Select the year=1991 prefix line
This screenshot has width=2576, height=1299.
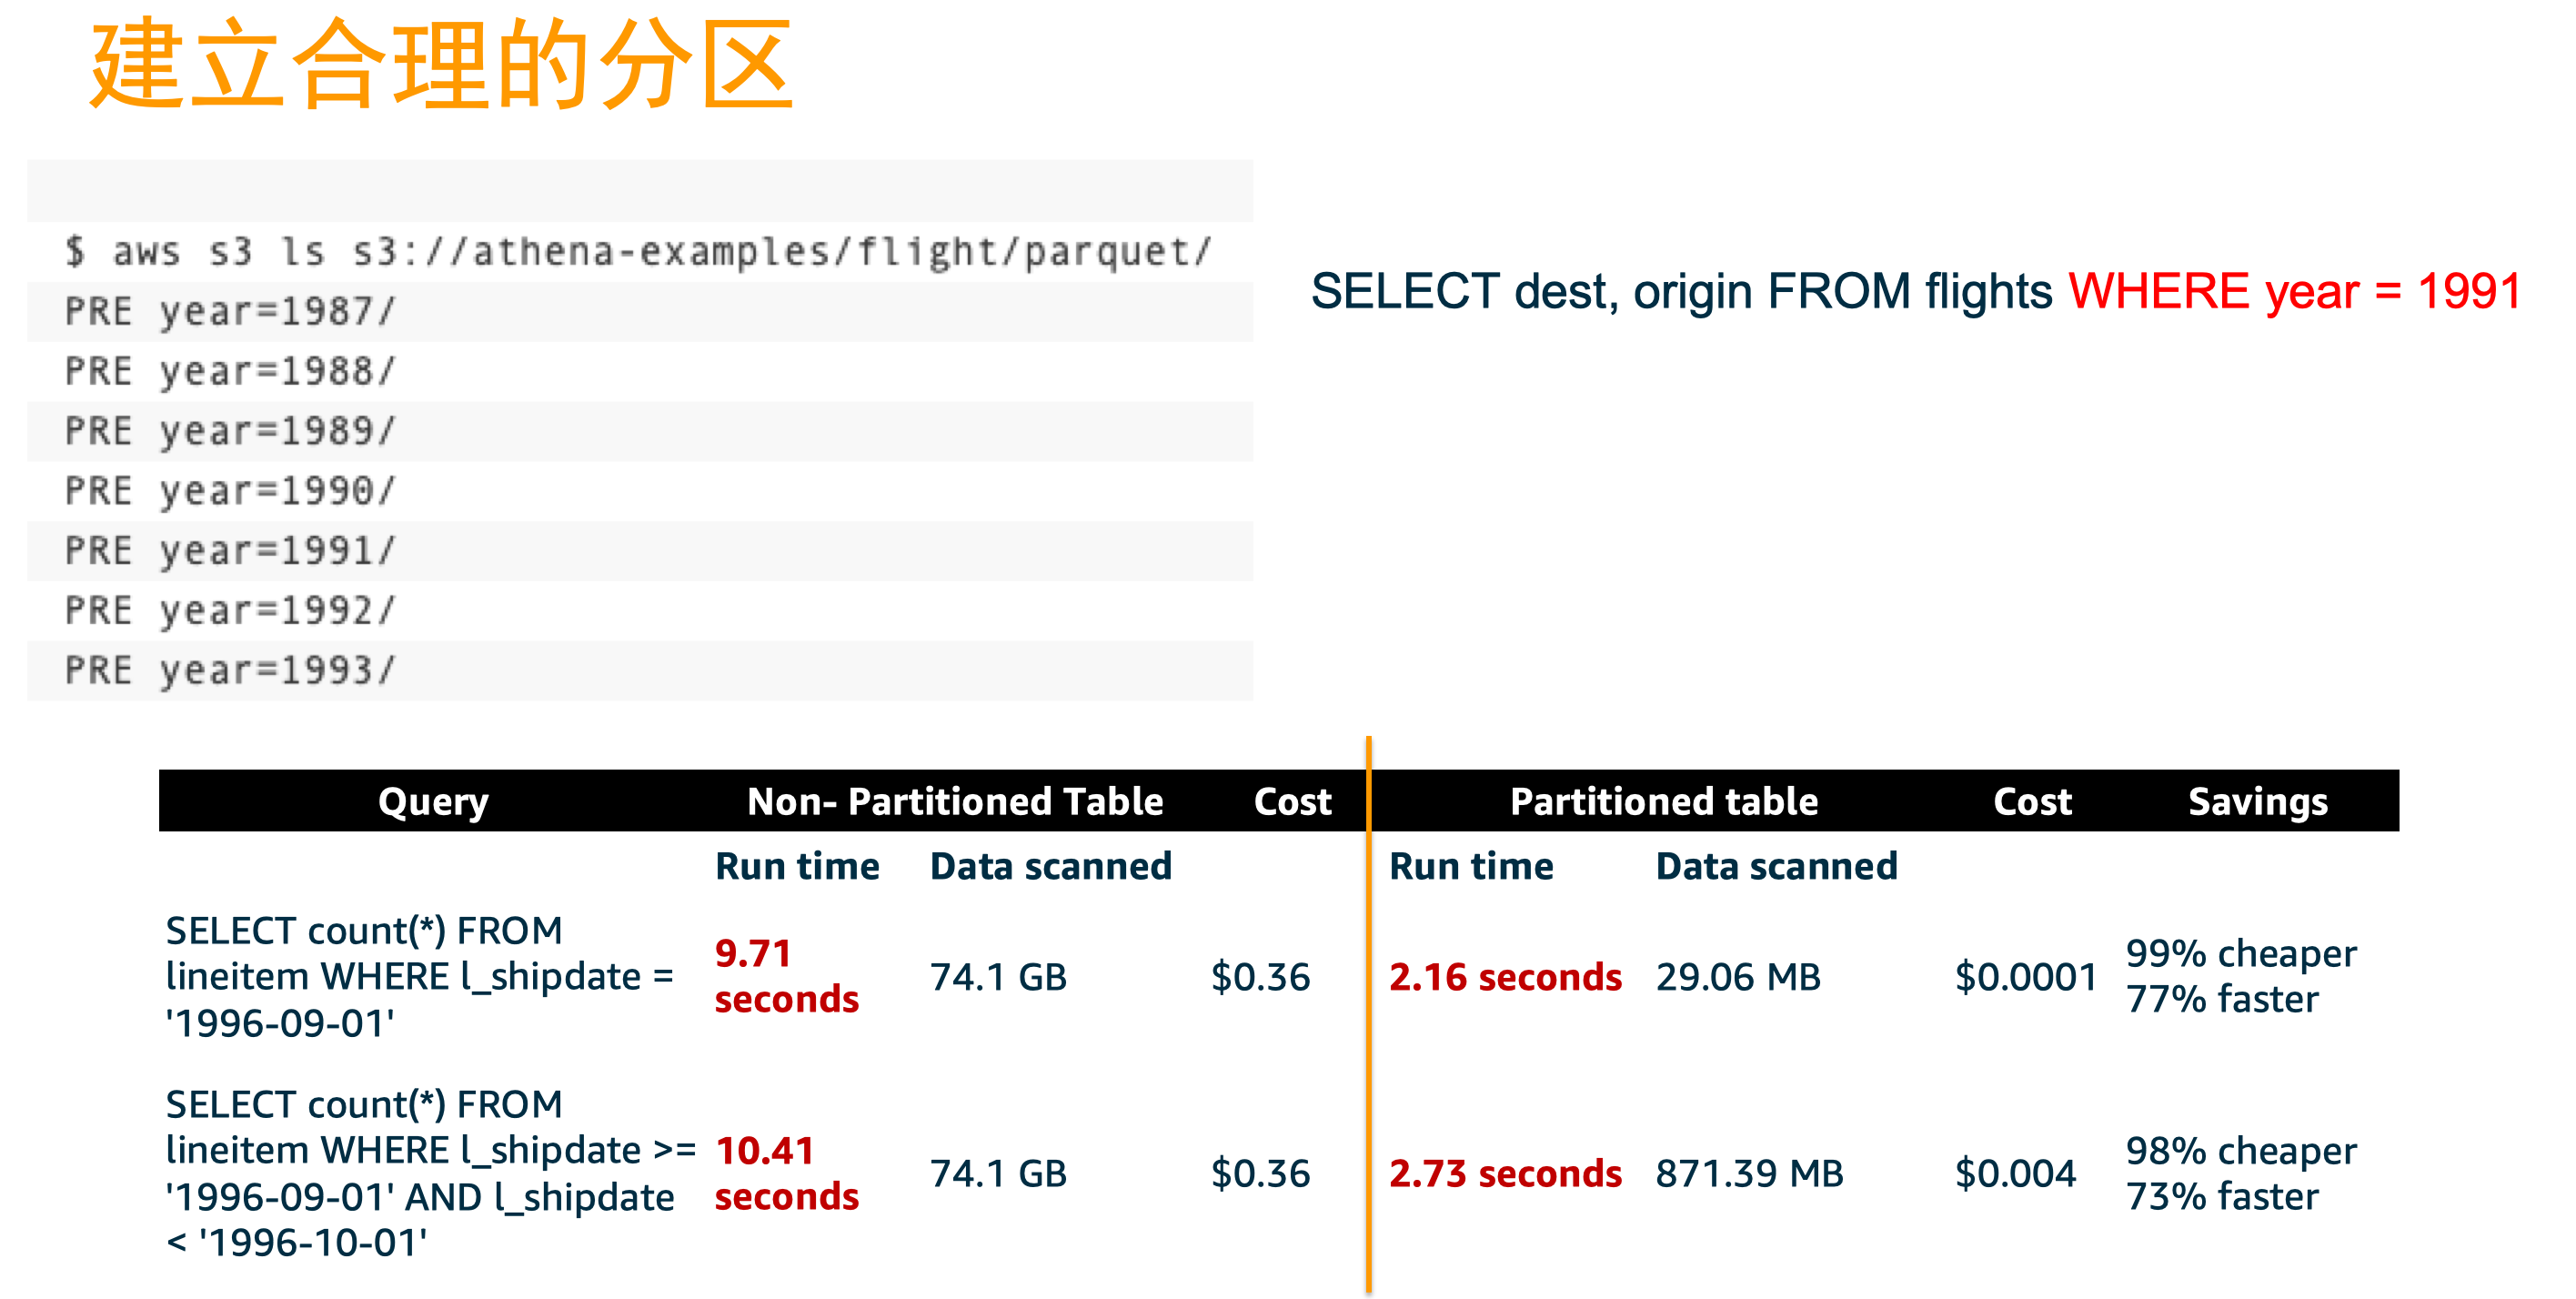[230, 551]
